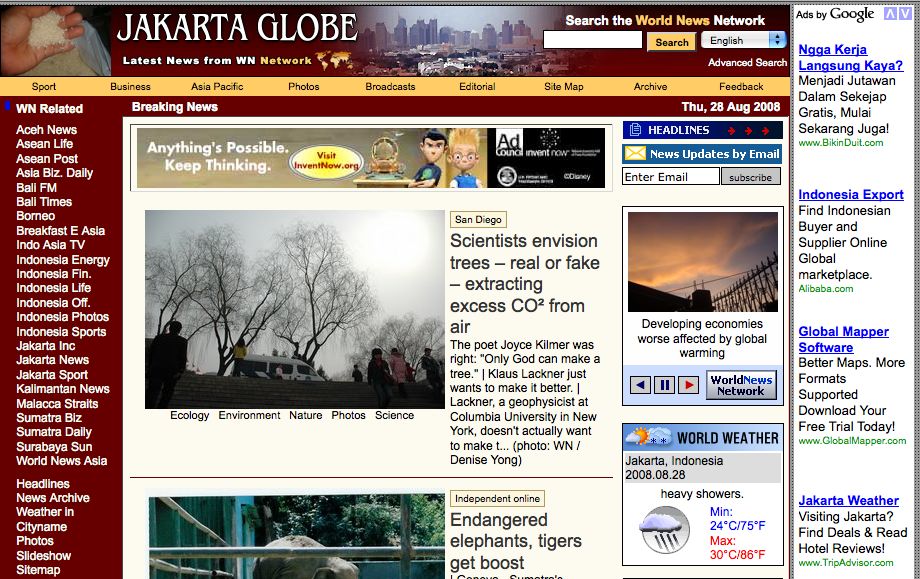Select Broadcasts in the navigation bar
This screenshot has width=920, height=579.
tap(390, 87)
